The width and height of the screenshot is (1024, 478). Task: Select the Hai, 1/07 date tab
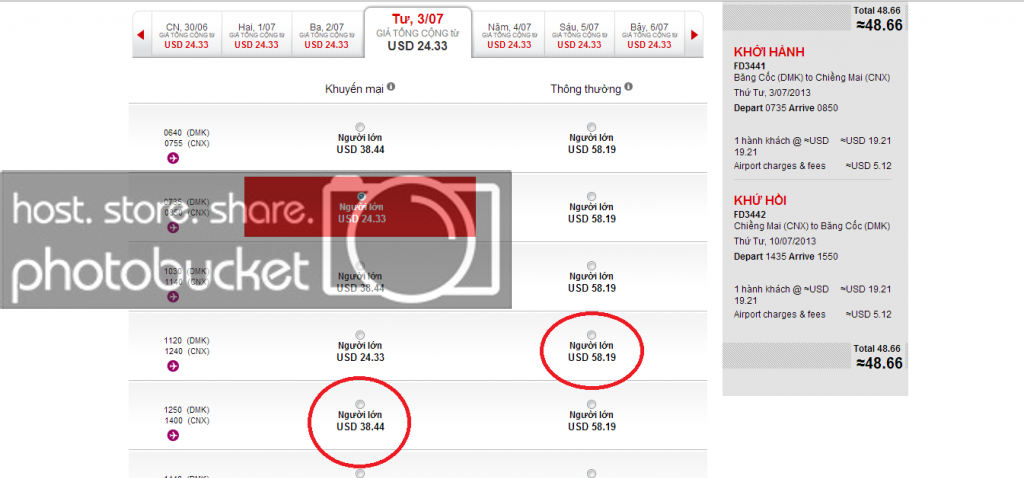point(256,35)
